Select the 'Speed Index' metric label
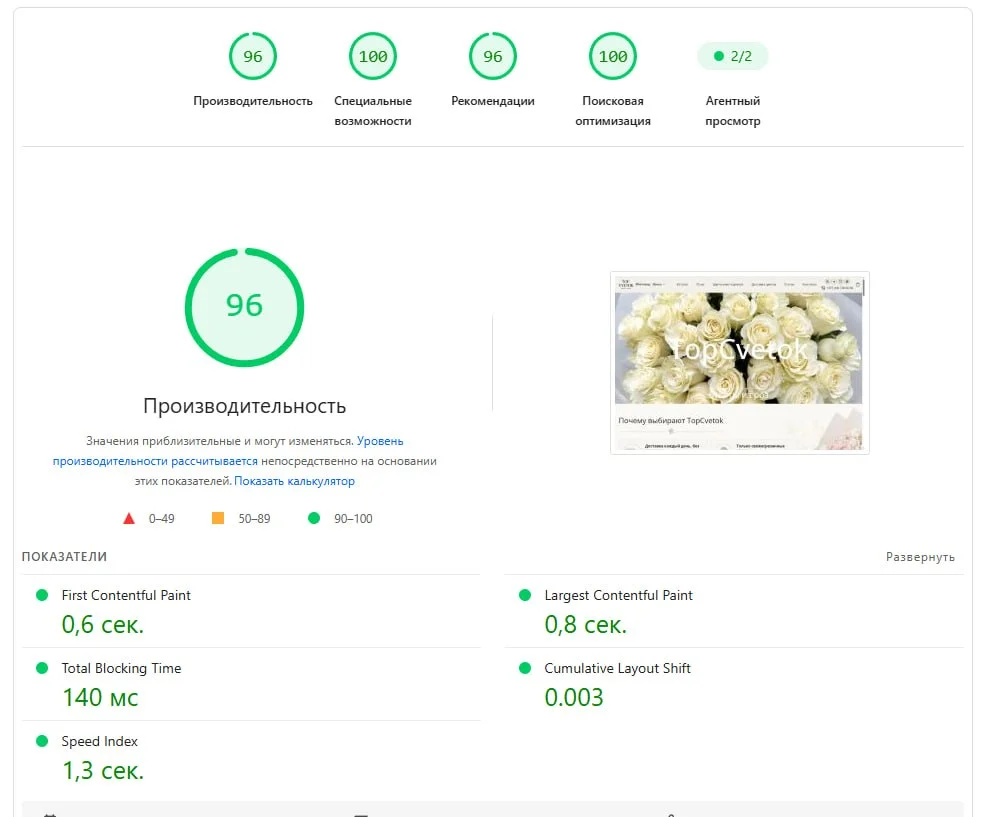986x817 pixels. [99, 741]
